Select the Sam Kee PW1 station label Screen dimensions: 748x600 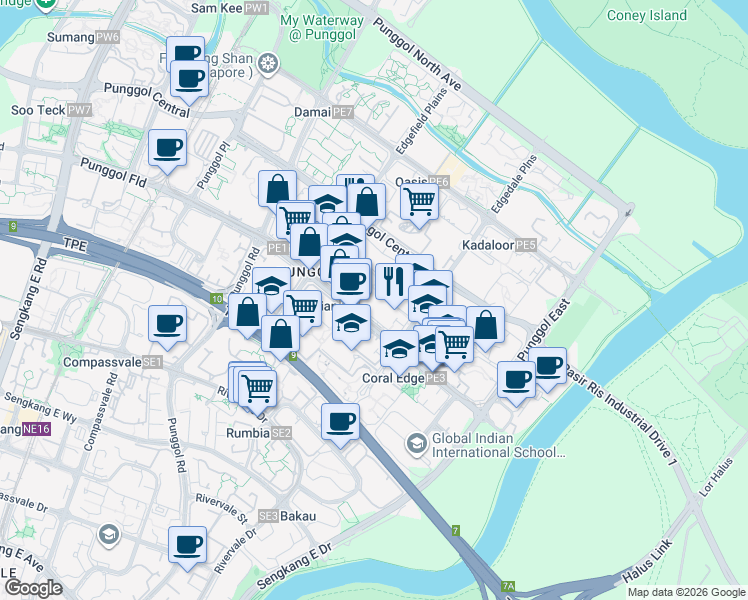click(x=230, y=8)
